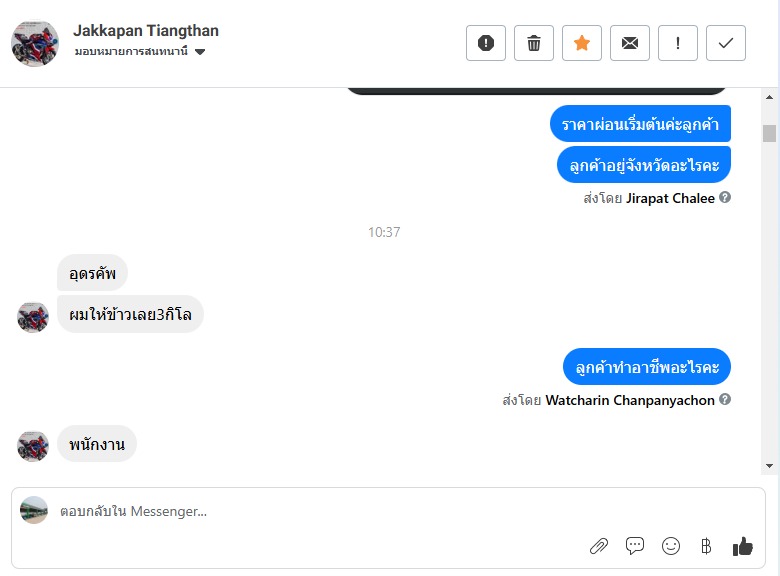Open Jakkapan Tiangthan profile name
Screen dimensions: 780x576
click(x=146, y=30)
